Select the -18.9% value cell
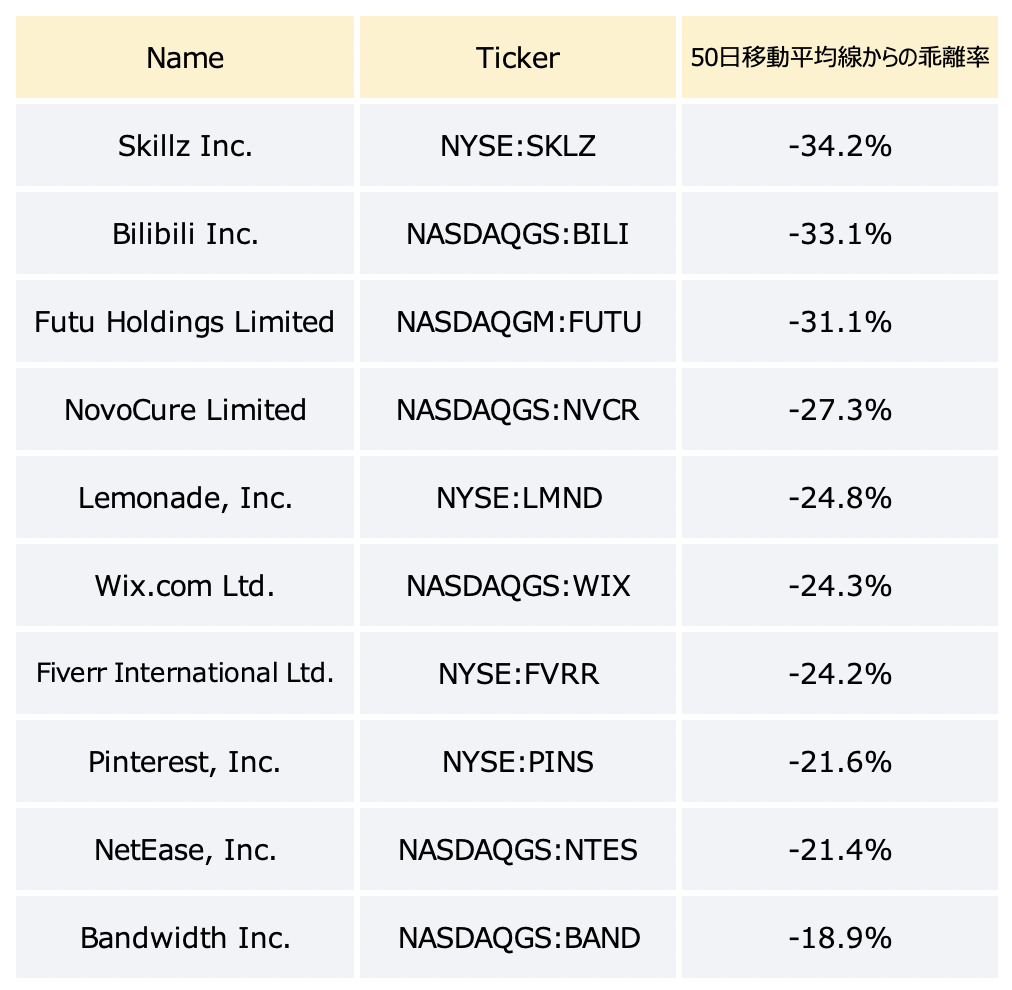This screenshot has width=1012, height=990. (x=840, y=937)
